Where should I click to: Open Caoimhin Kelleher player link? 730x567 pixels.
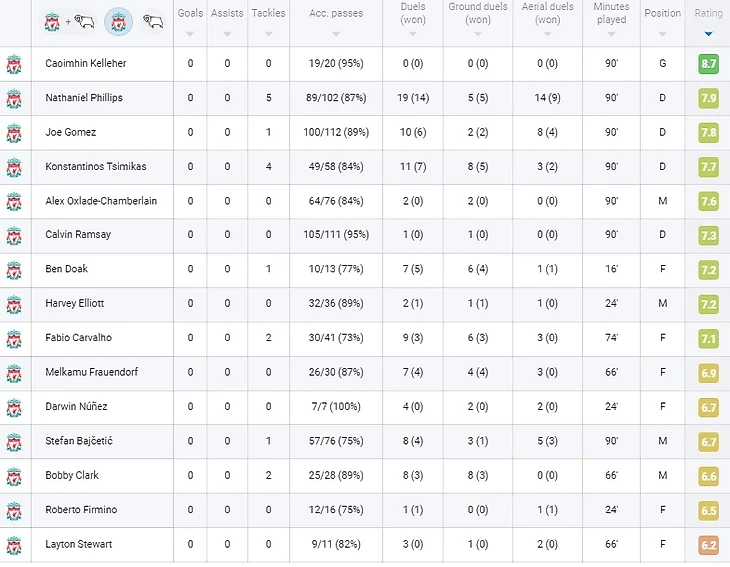click(86, 63)
